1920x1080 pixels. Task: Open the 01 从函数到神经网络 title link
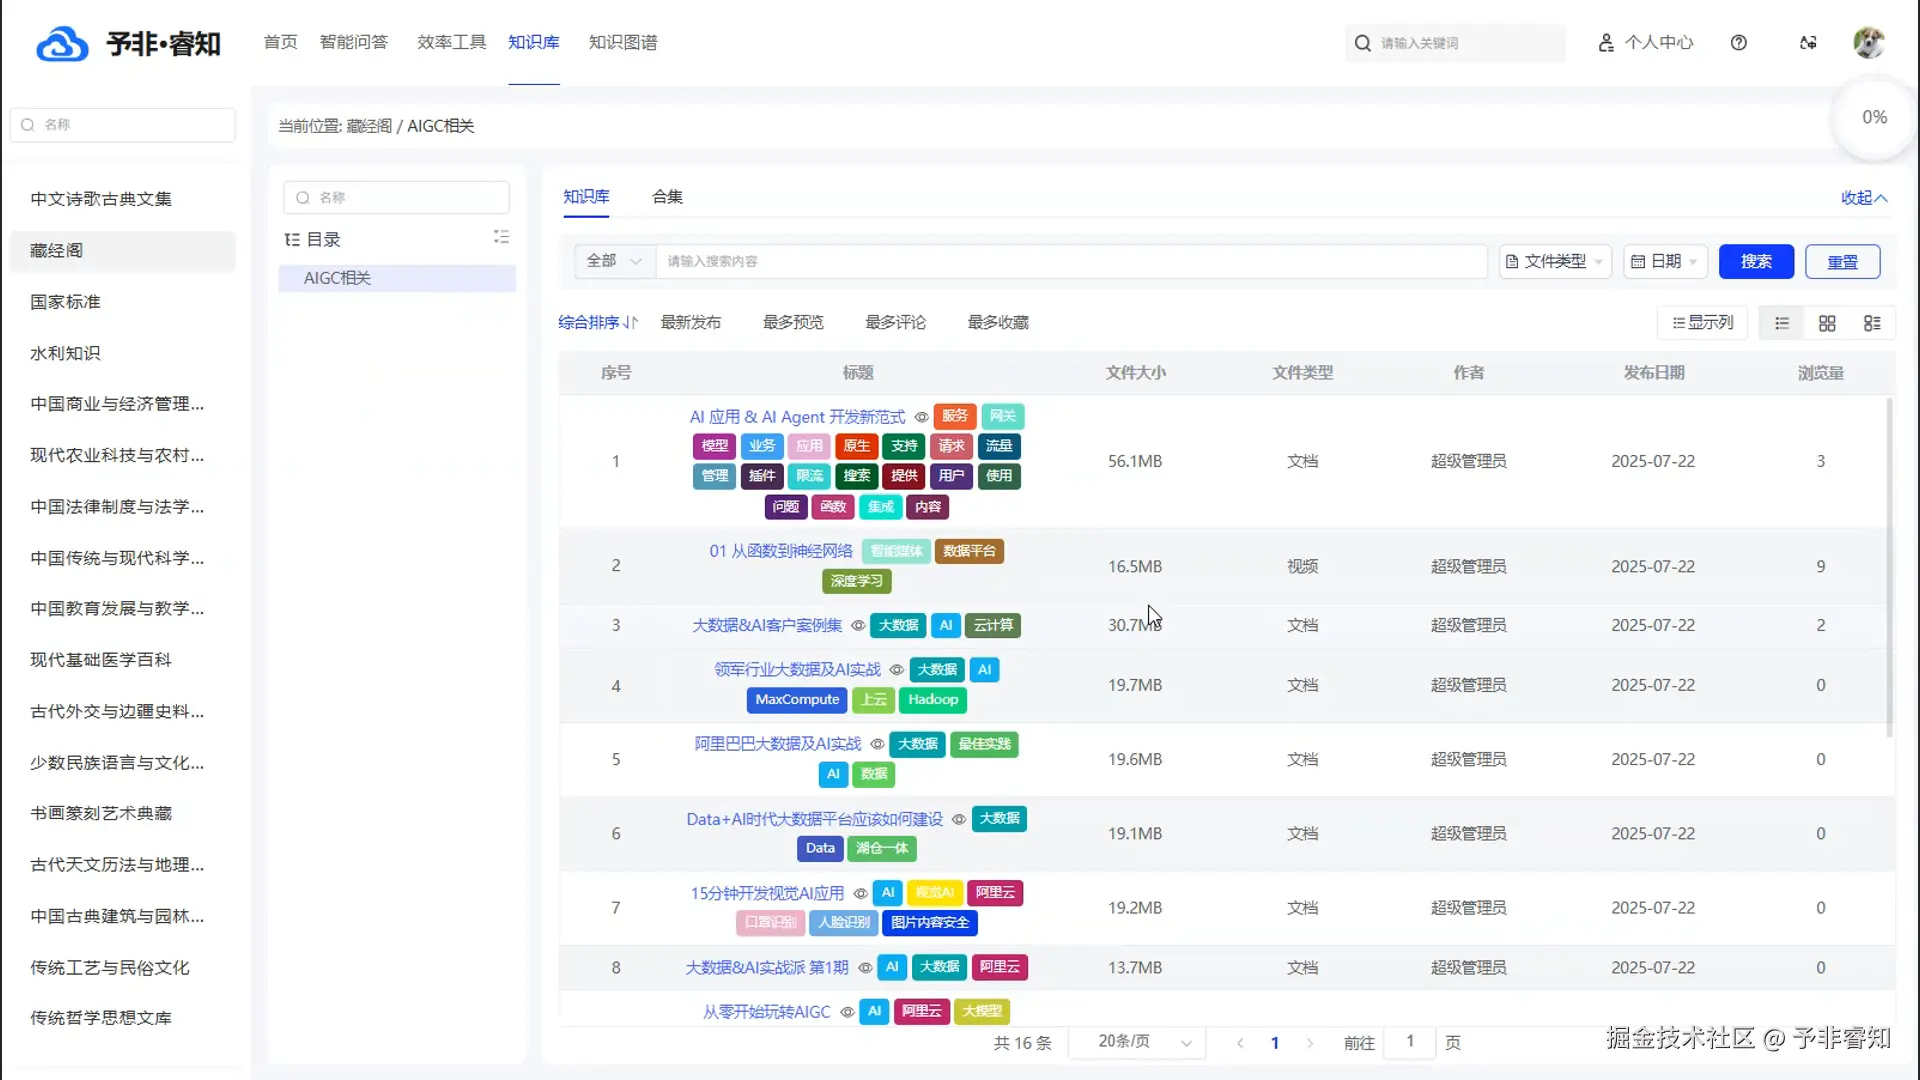[x=781, y=551]
